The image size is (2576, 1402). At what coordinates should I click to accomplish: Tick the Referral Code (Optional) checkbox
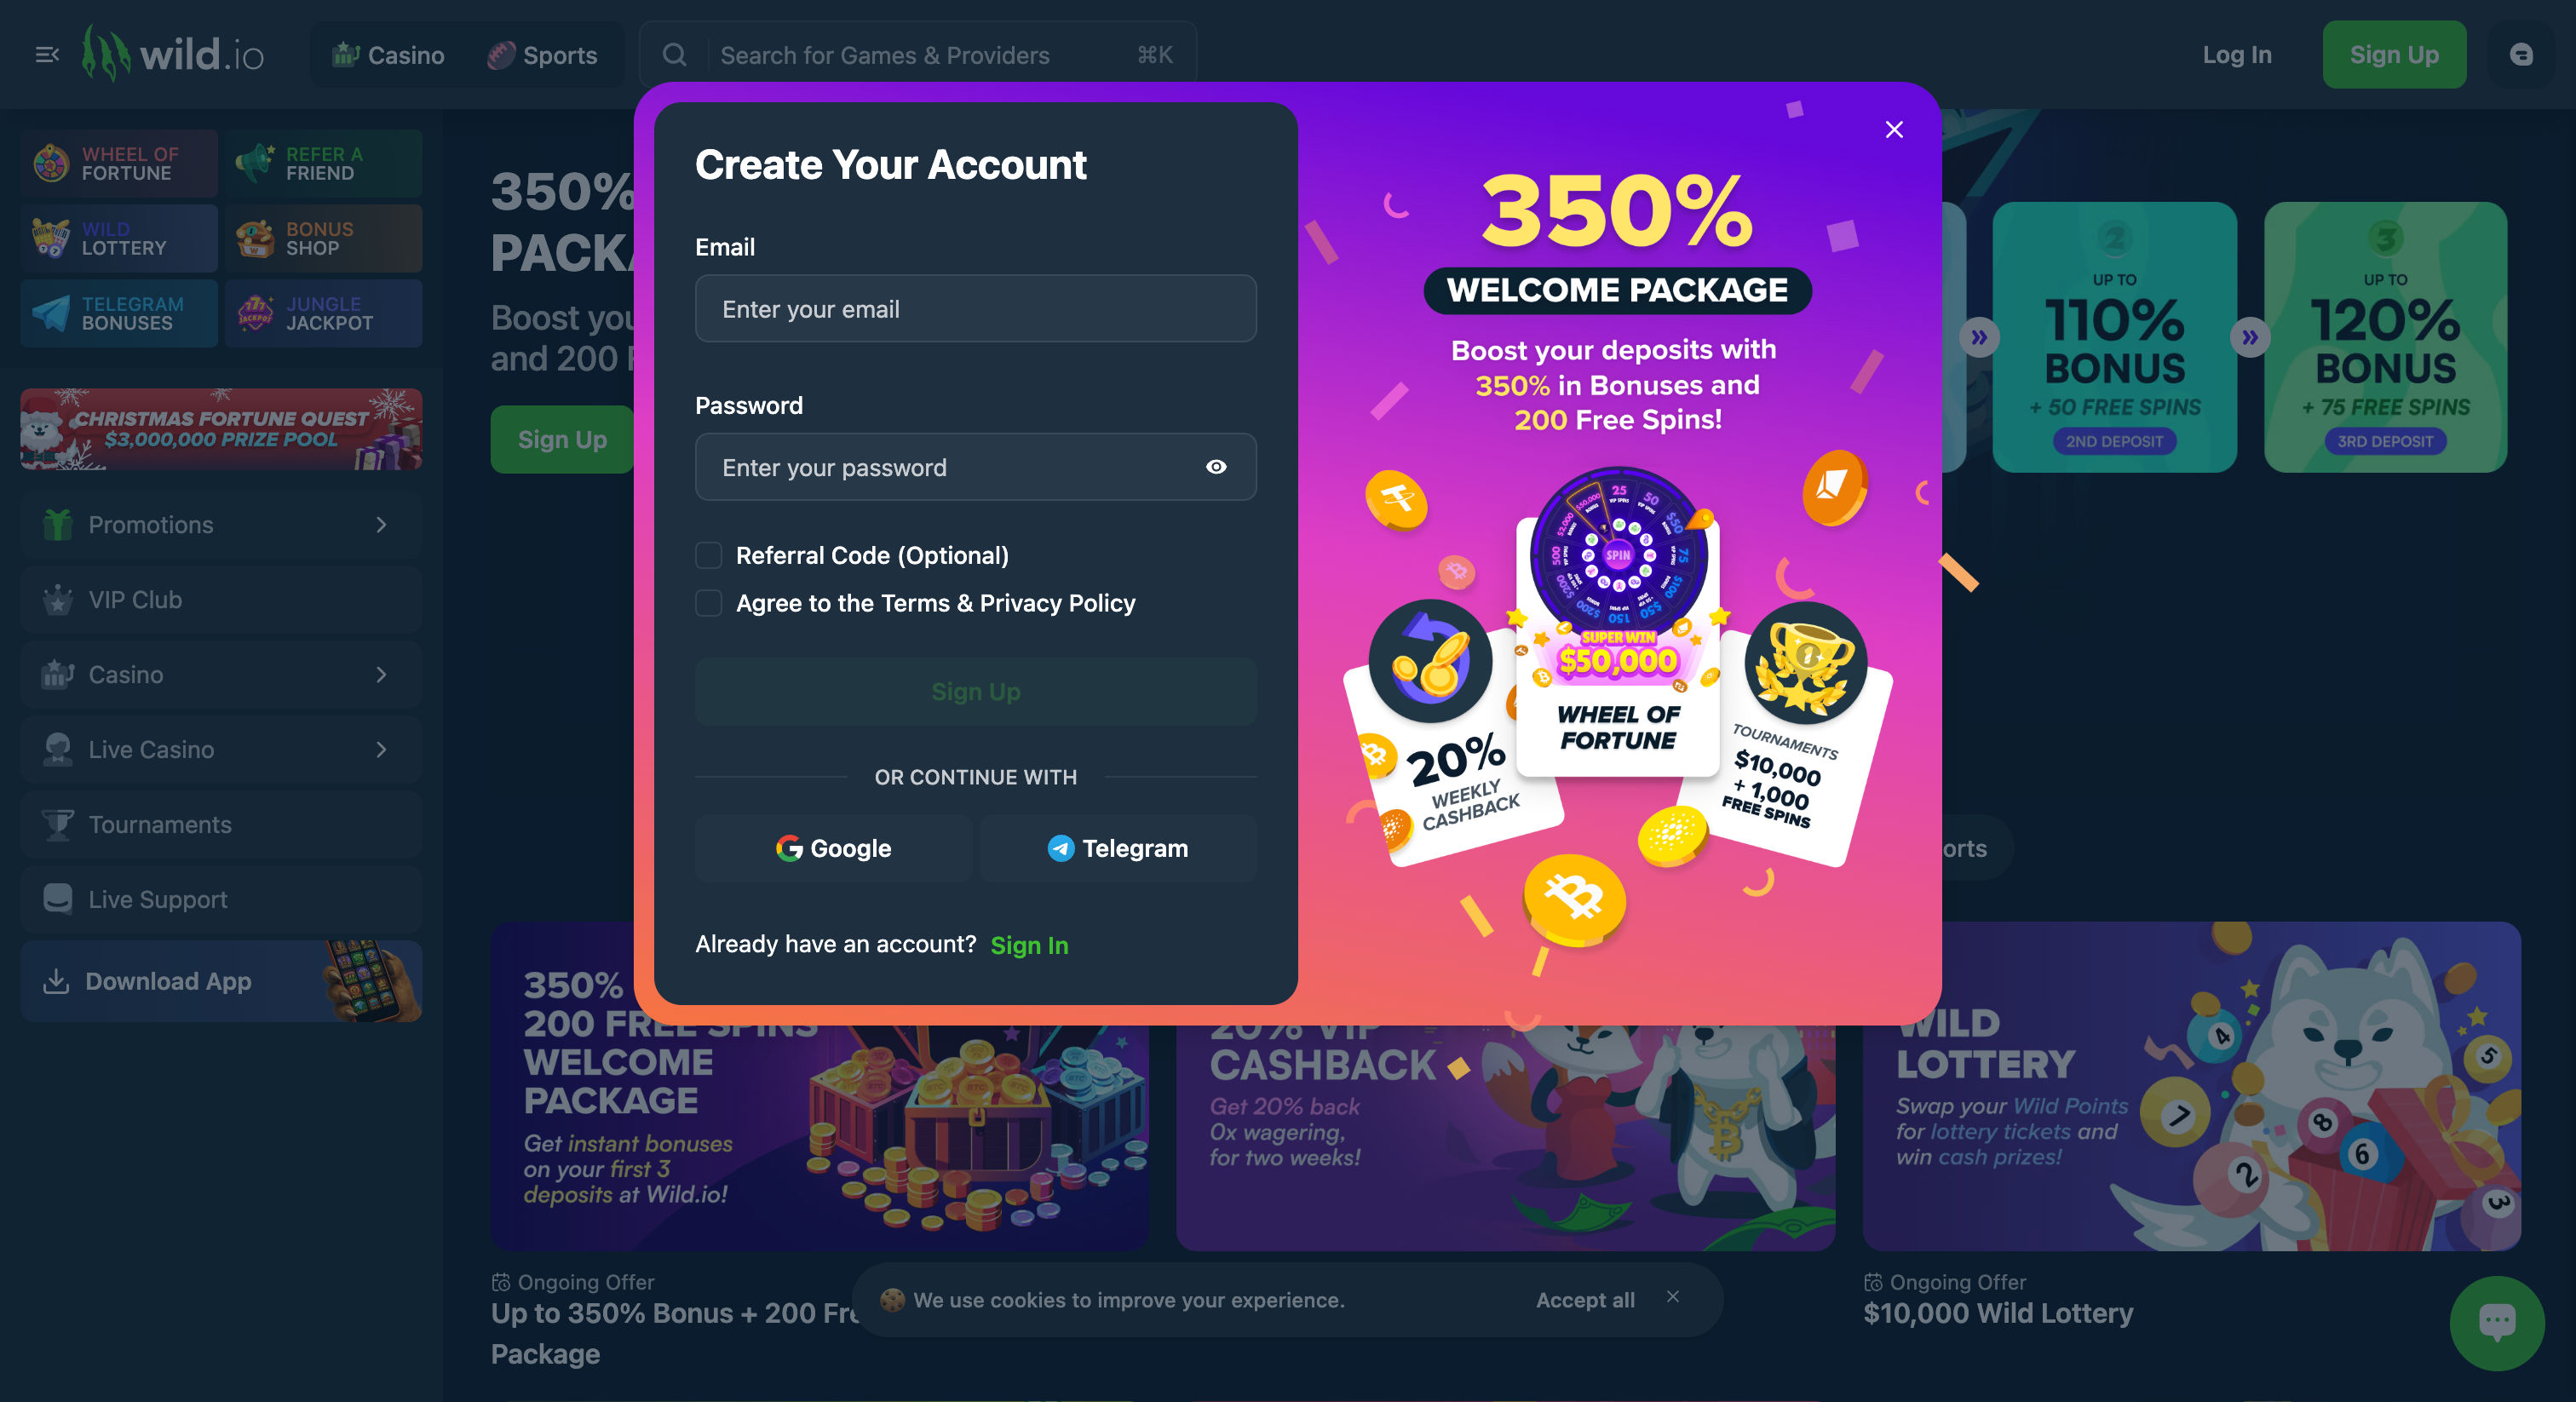(708, 555)
